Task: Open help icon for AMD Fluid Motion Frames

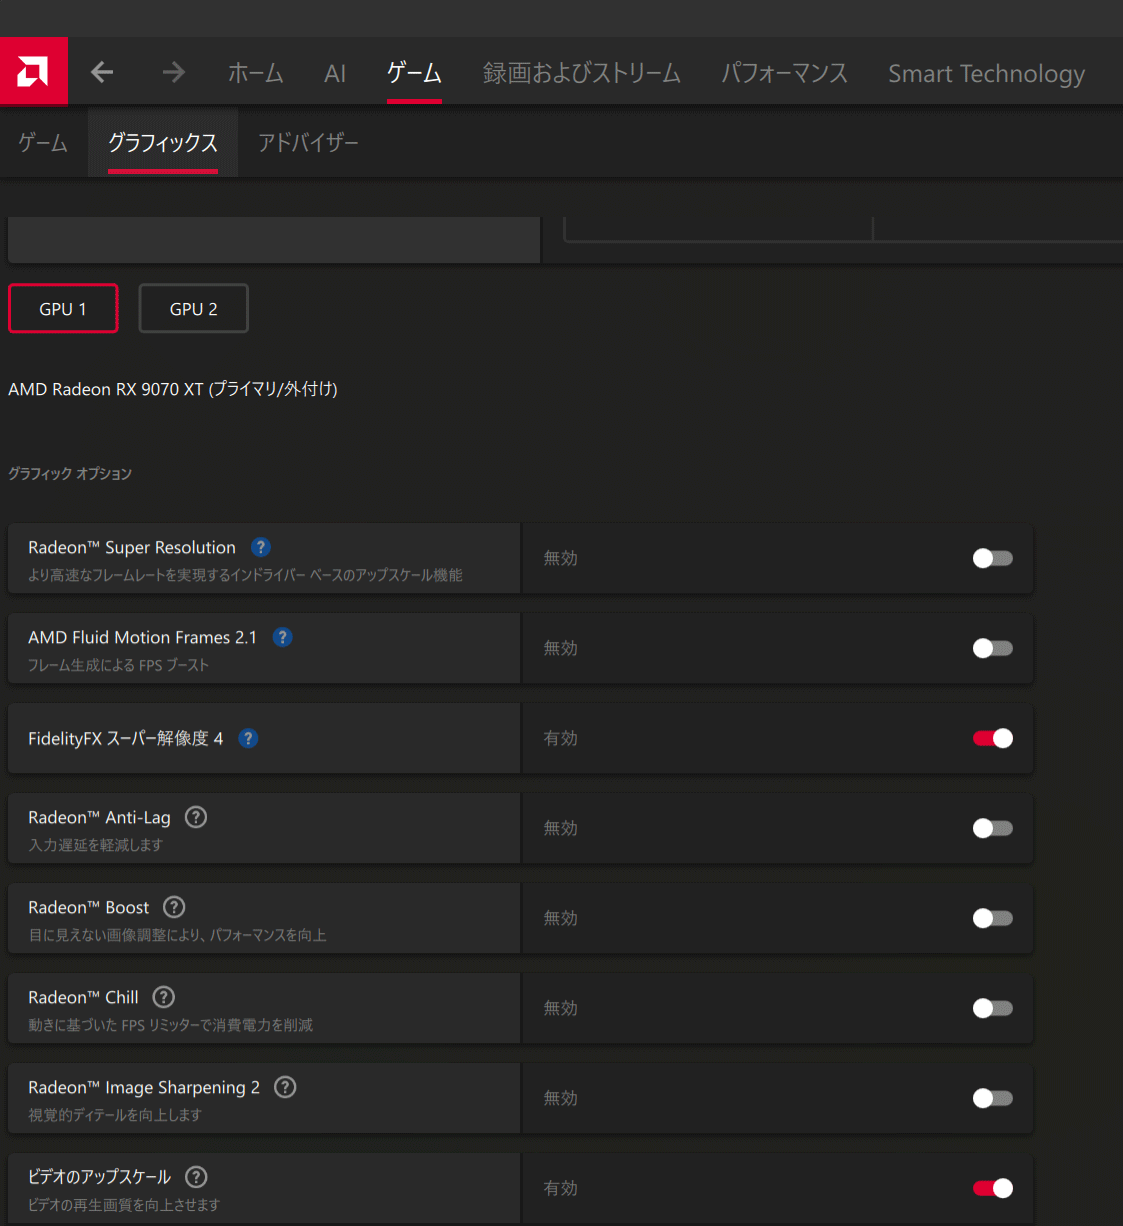Action: [x=283, y=637]
